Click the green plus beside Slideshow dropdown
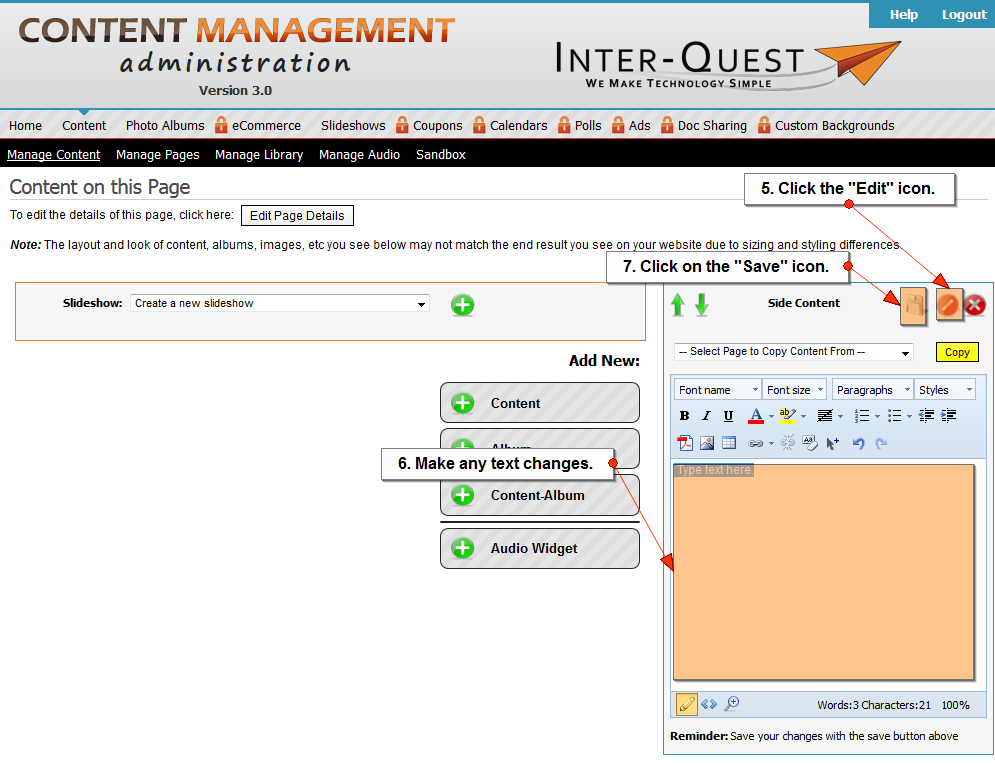This screenshot has width=995, height=764. tap(462, 305)
